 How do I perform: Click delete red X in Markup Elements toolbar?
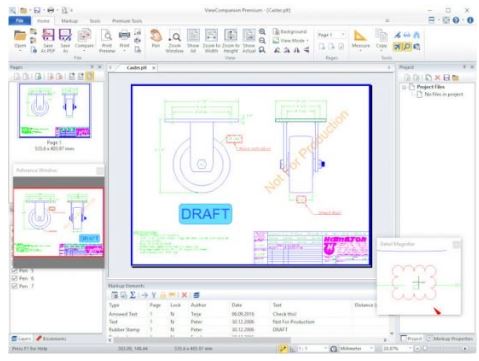click(x=184, y=295)
